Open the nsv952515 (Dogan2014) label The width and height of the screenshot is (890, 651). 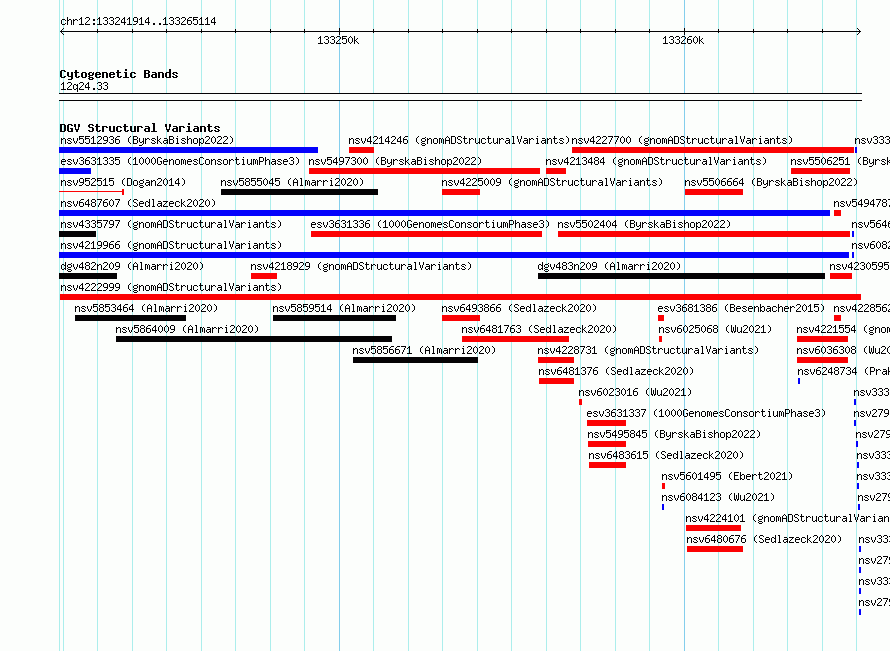tap(123, 182)
